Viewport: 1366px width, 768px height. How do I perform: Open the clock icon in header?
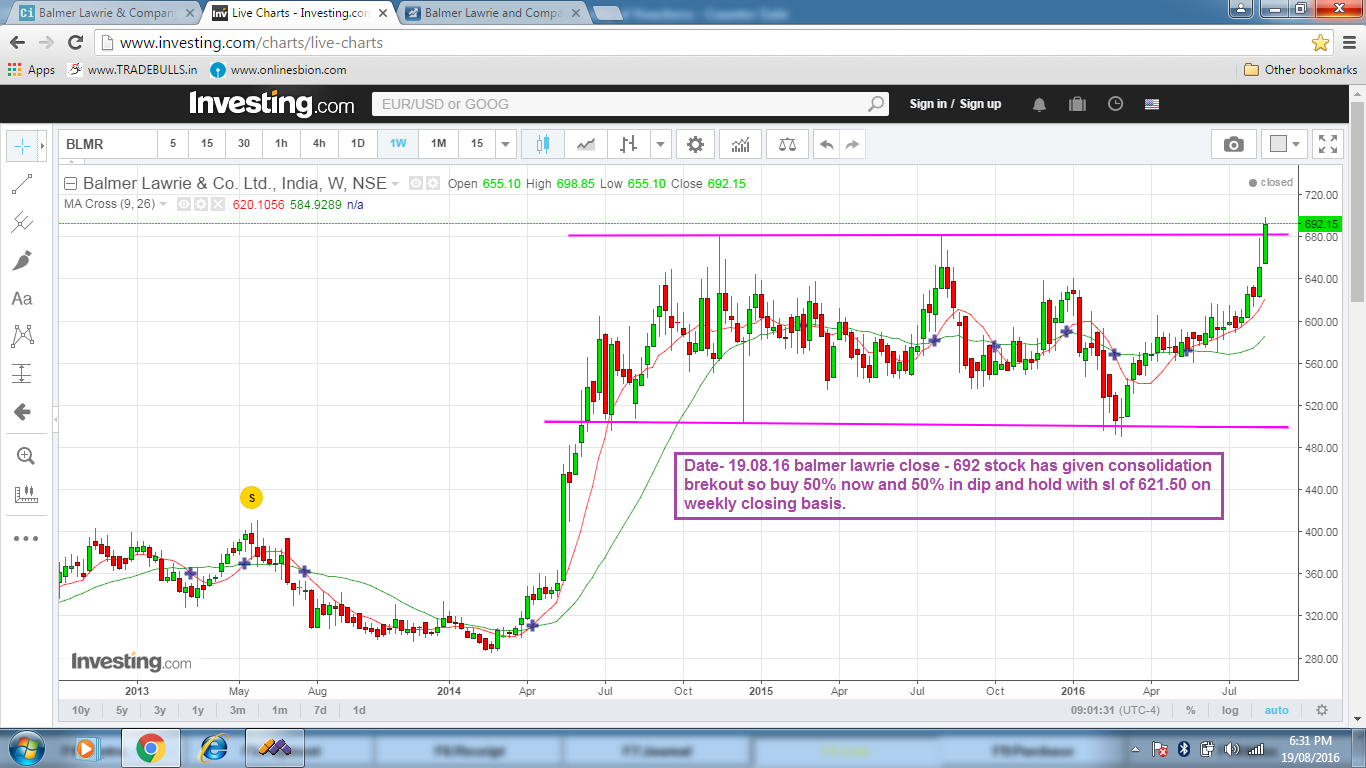tap(1115, 104)
